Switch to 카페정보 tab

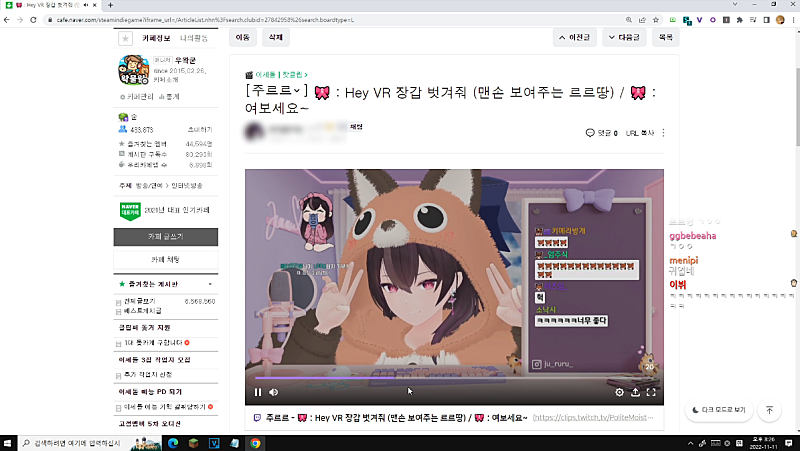[x=156, y=38]
